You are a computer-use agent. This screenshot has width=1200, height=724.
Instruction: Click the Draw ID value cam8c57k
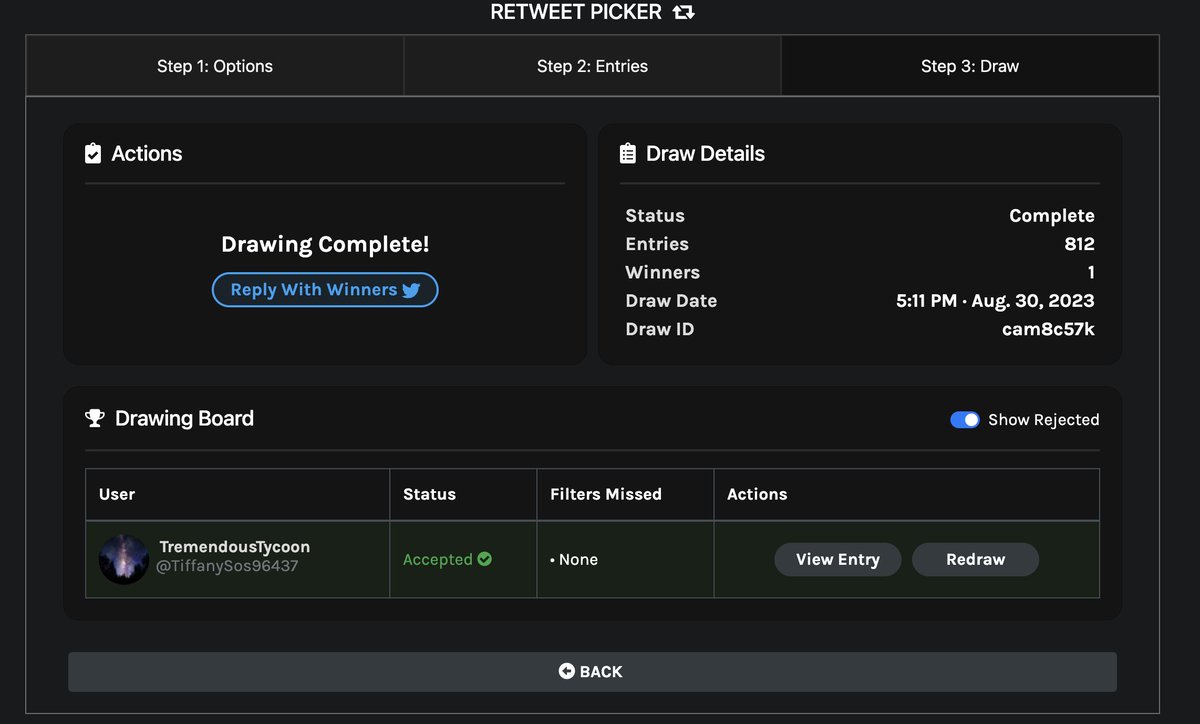pyautogui.click(x=1048, y=329)
